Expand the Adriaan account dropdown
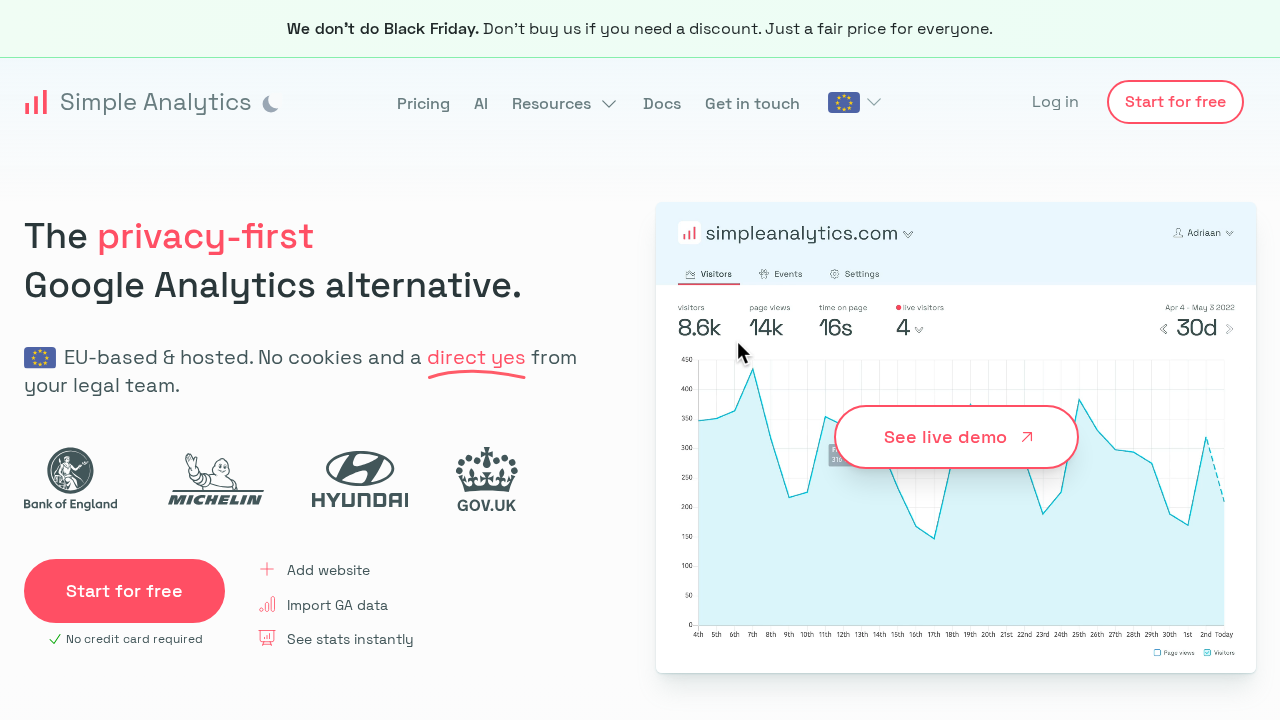This screenshot has height=720, width=1280. coord(1203,232)
